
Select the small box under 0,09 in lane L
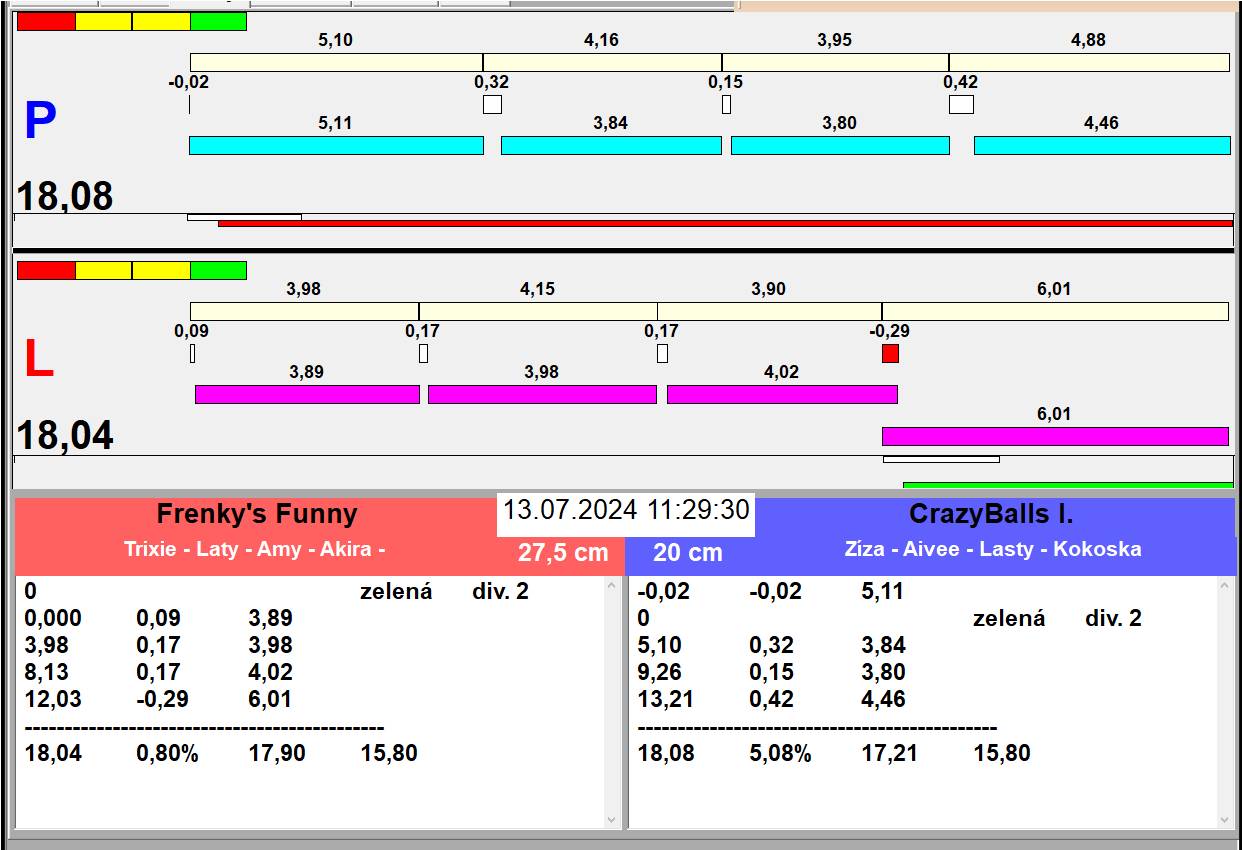click(x=192, y=353)
